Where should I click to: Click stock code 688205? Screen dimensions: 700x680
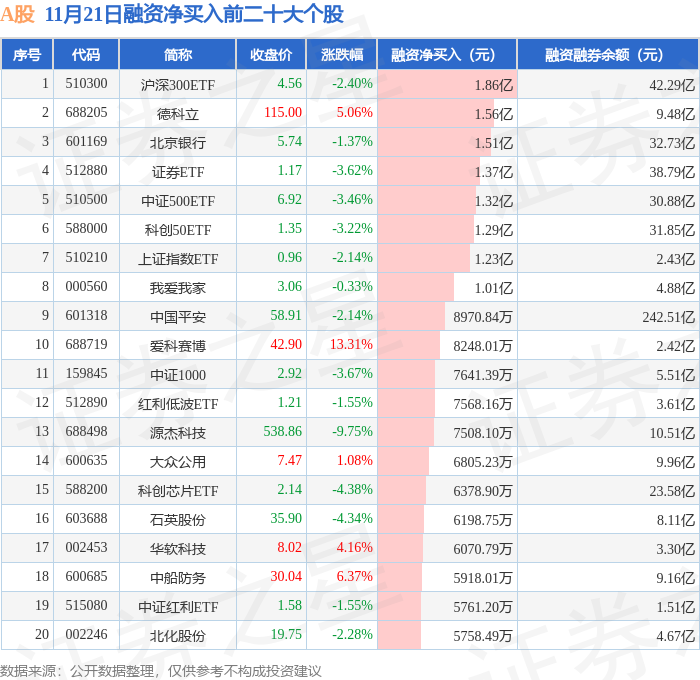coord(86,113)
